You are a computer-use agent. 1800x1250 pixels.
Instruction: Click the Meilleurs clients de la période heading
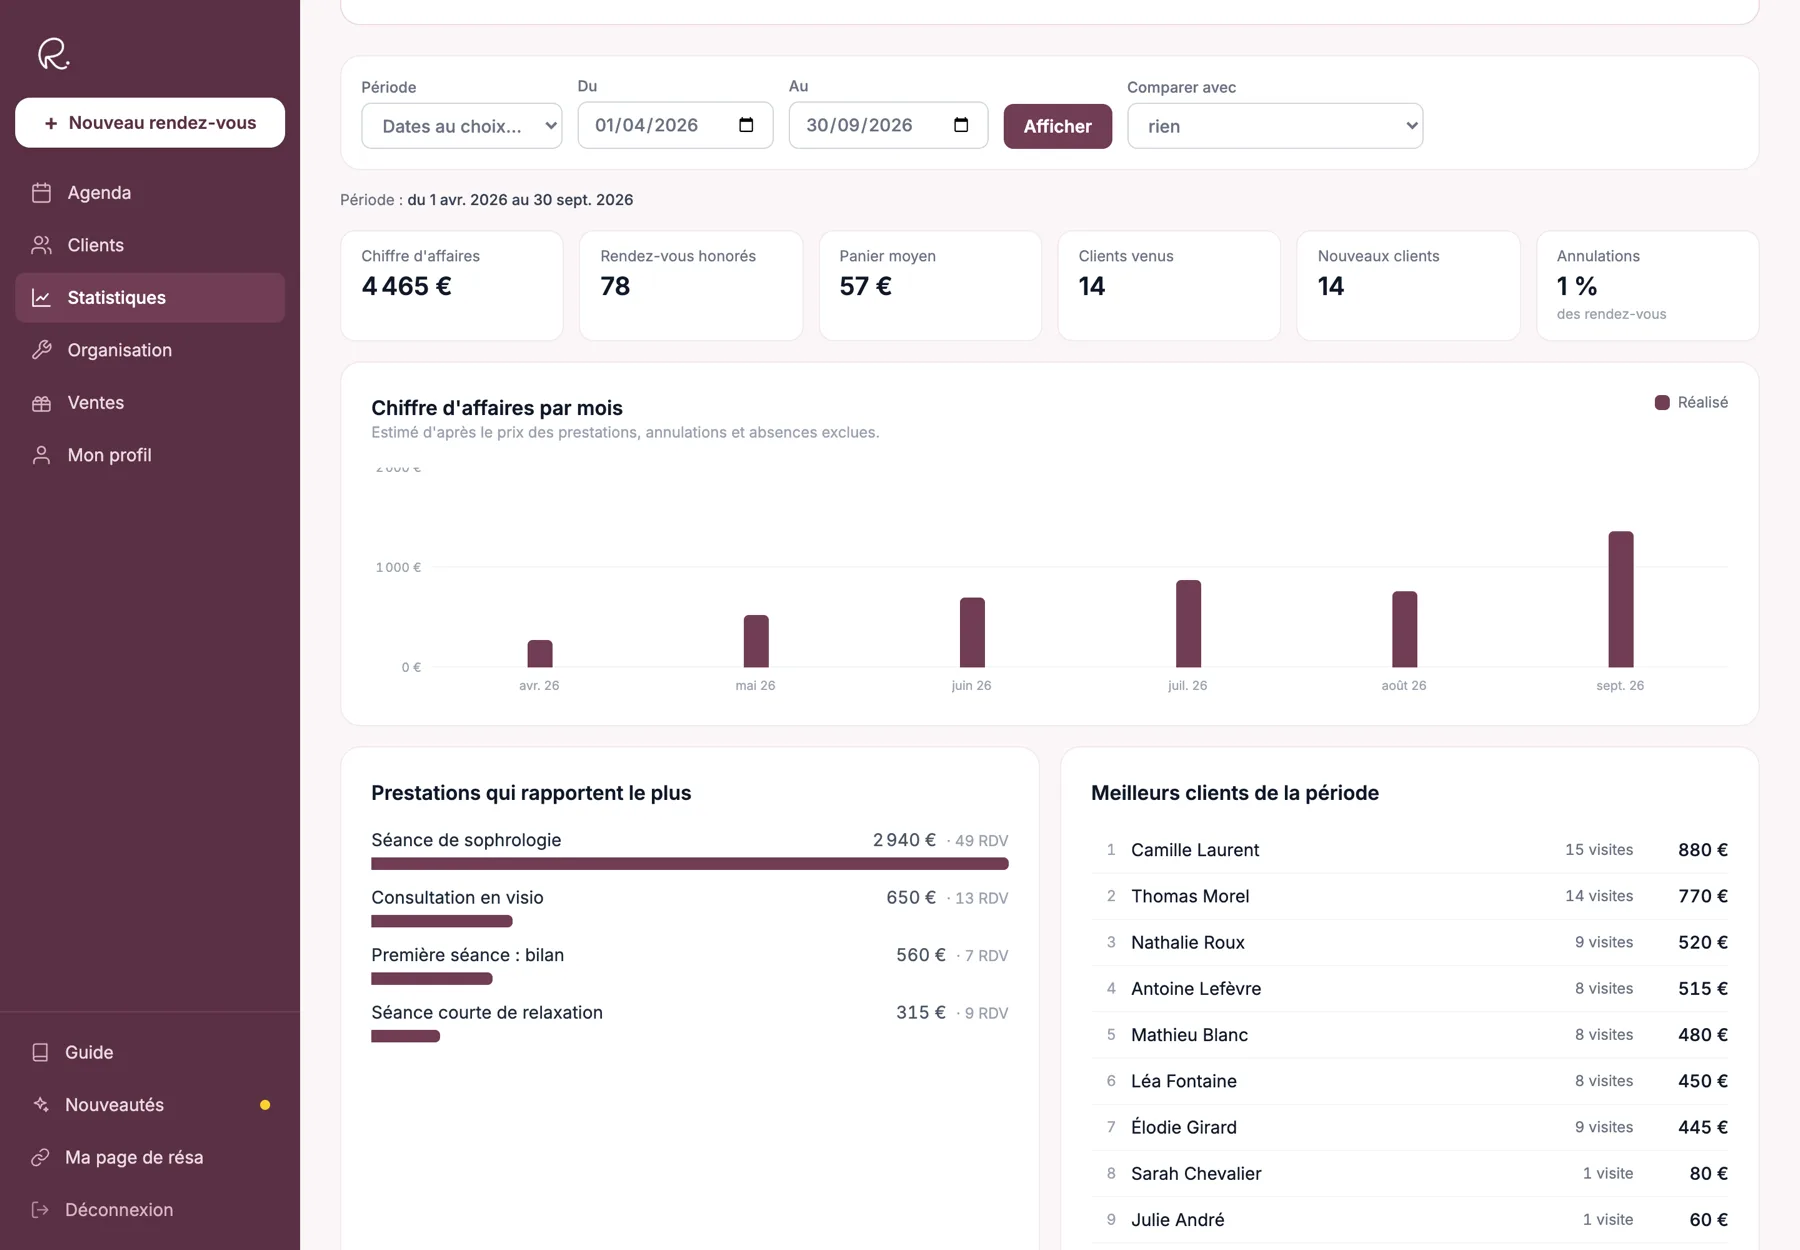pos(1235,793)
